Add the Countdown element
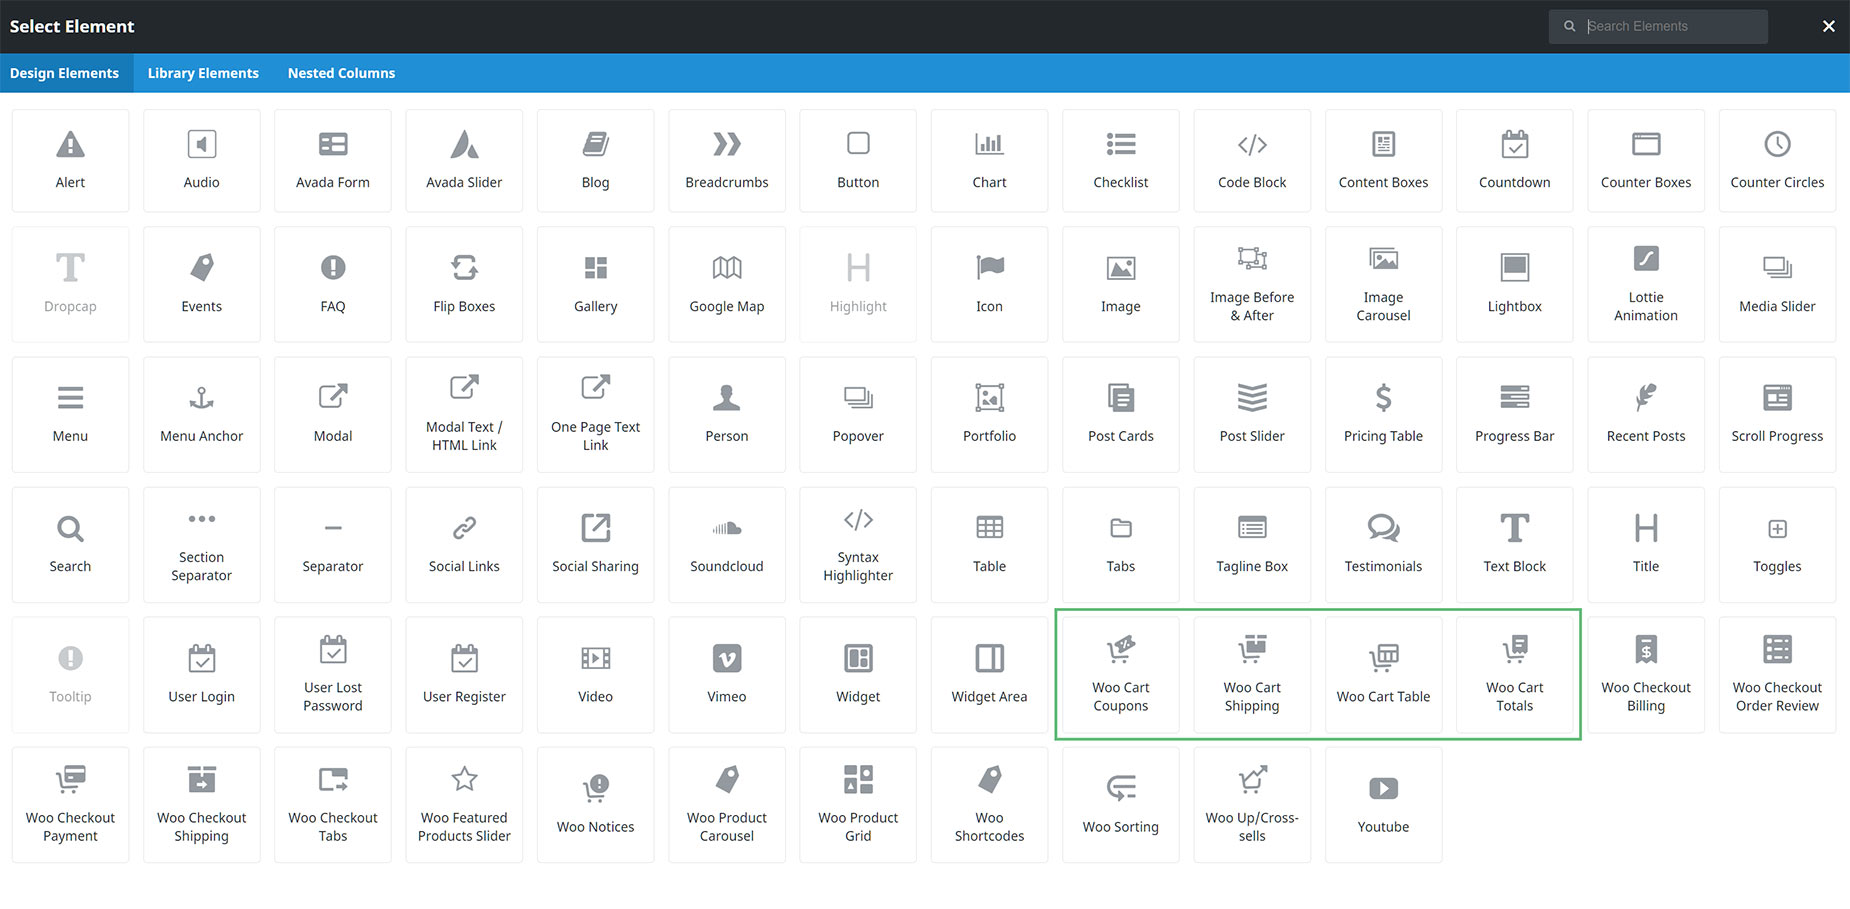The image size is (1850, 909). [1515, 160]
